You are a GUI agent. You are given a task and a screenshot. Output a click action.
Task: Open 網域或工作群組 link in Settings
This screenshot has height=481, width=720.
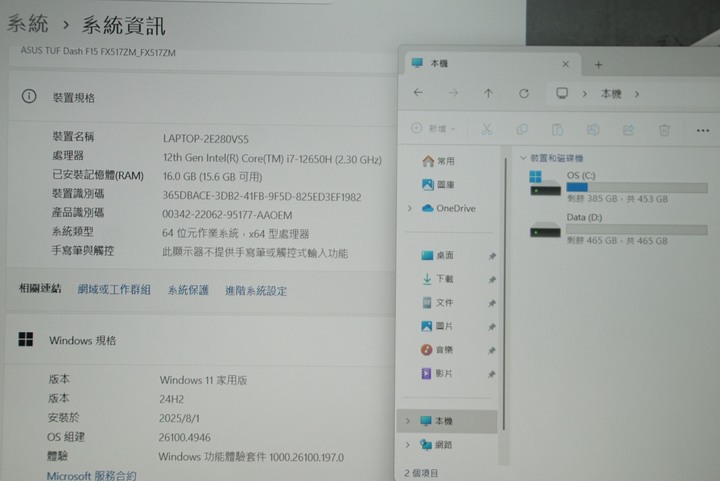pos(114,289)
